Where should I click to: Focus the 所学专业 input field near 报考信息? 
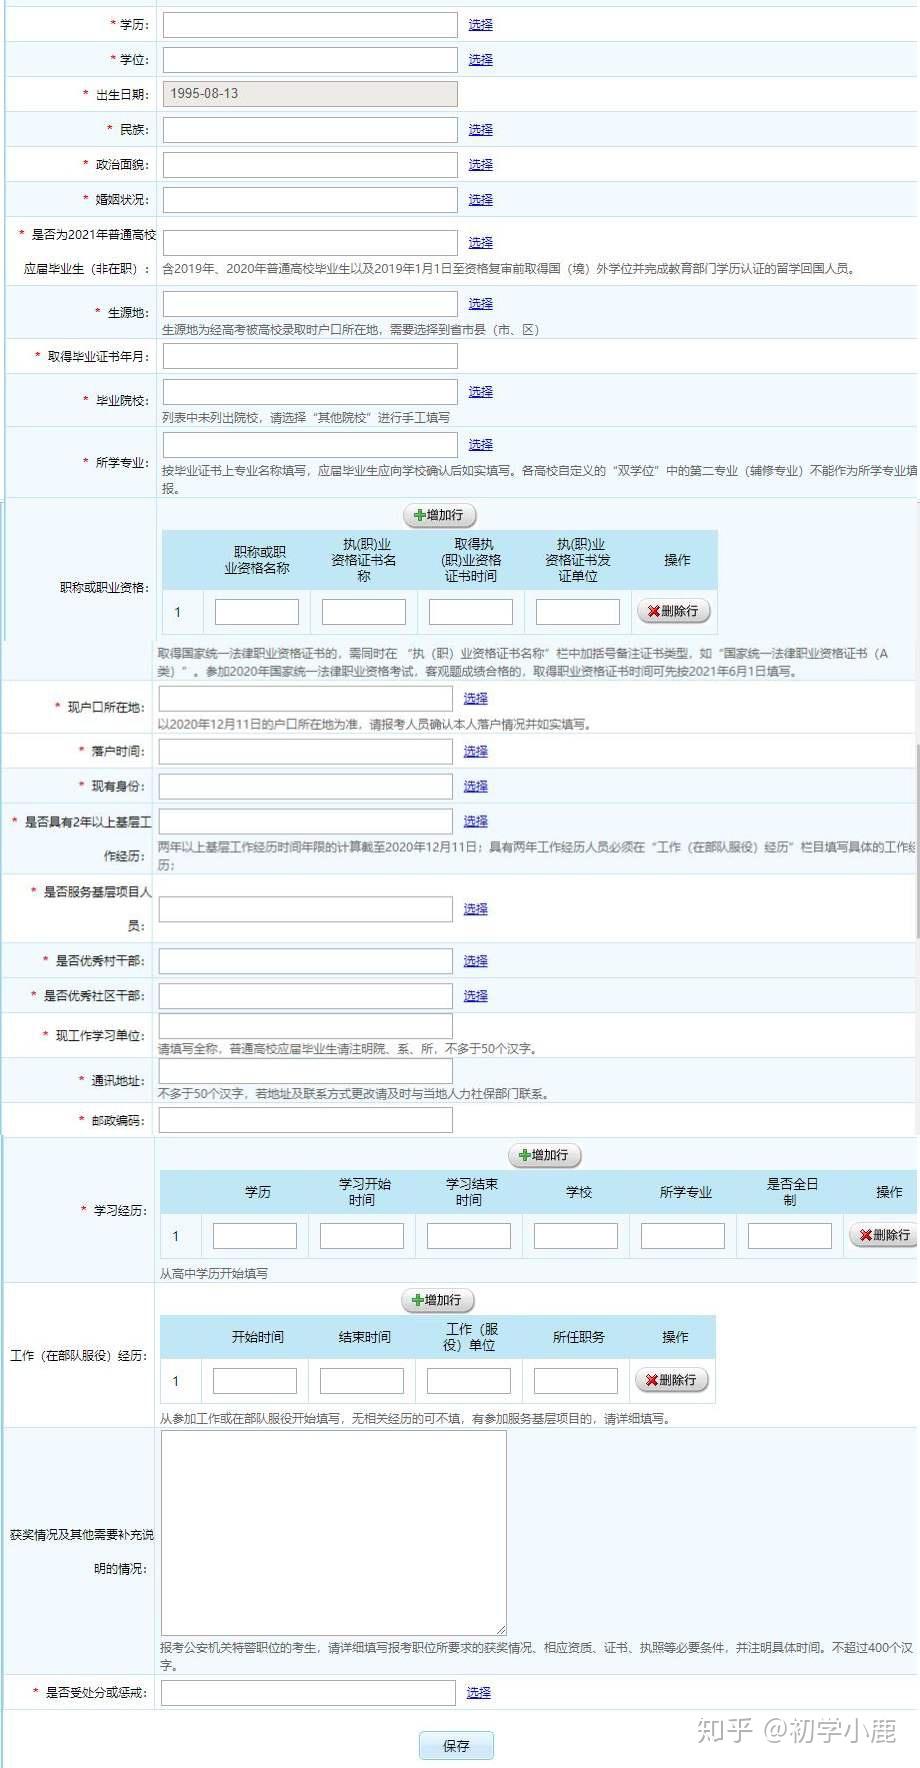click(310, 444)
